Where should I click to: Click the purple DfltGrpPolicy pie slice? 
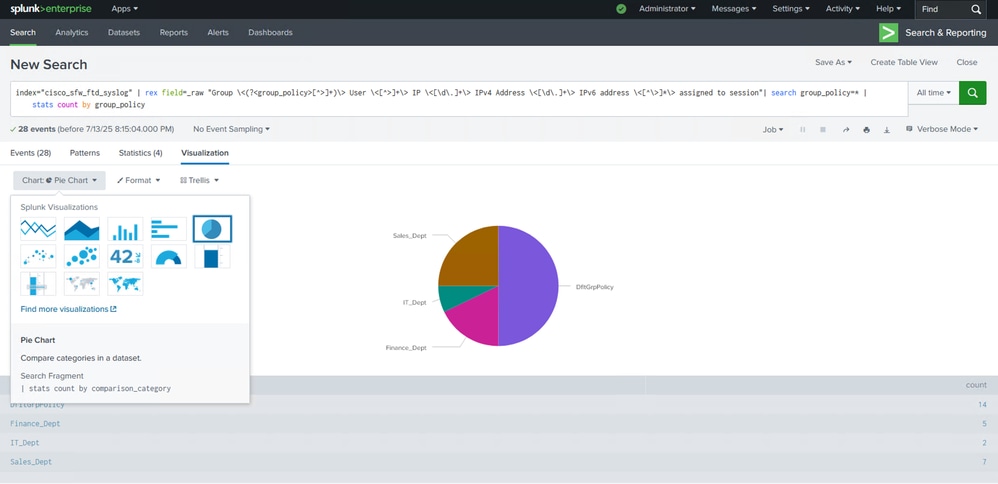point(528,286)
